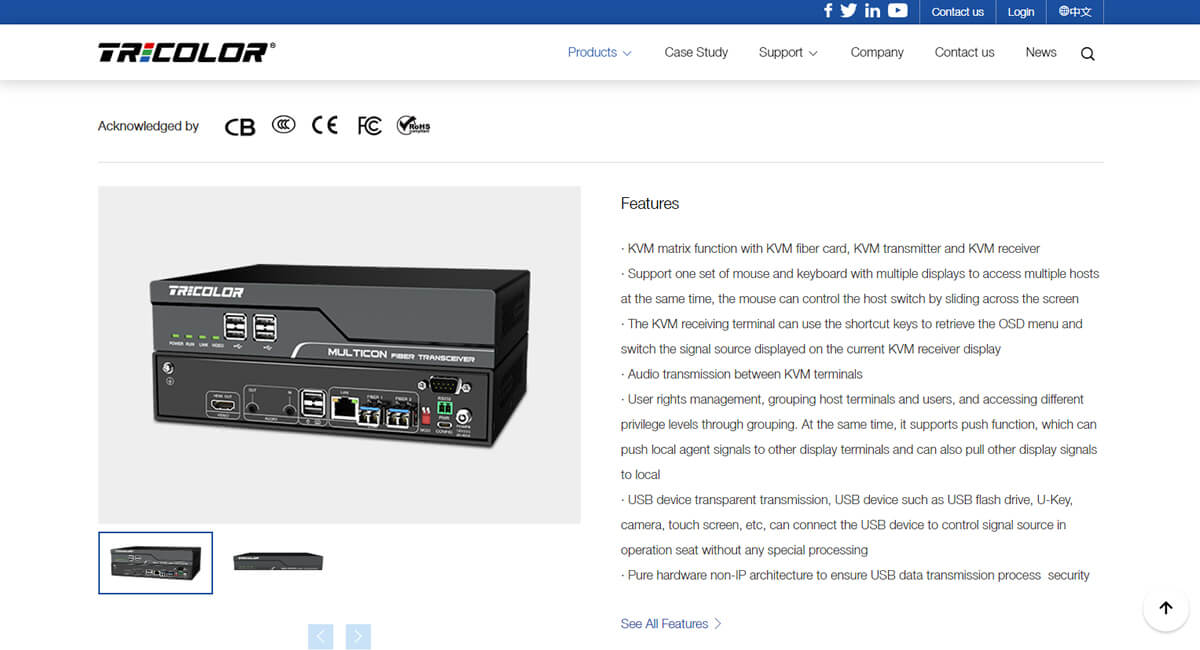The image size is (1200, 650).
Task: Expand the Products dropdown menu
Action: point(599,53)
